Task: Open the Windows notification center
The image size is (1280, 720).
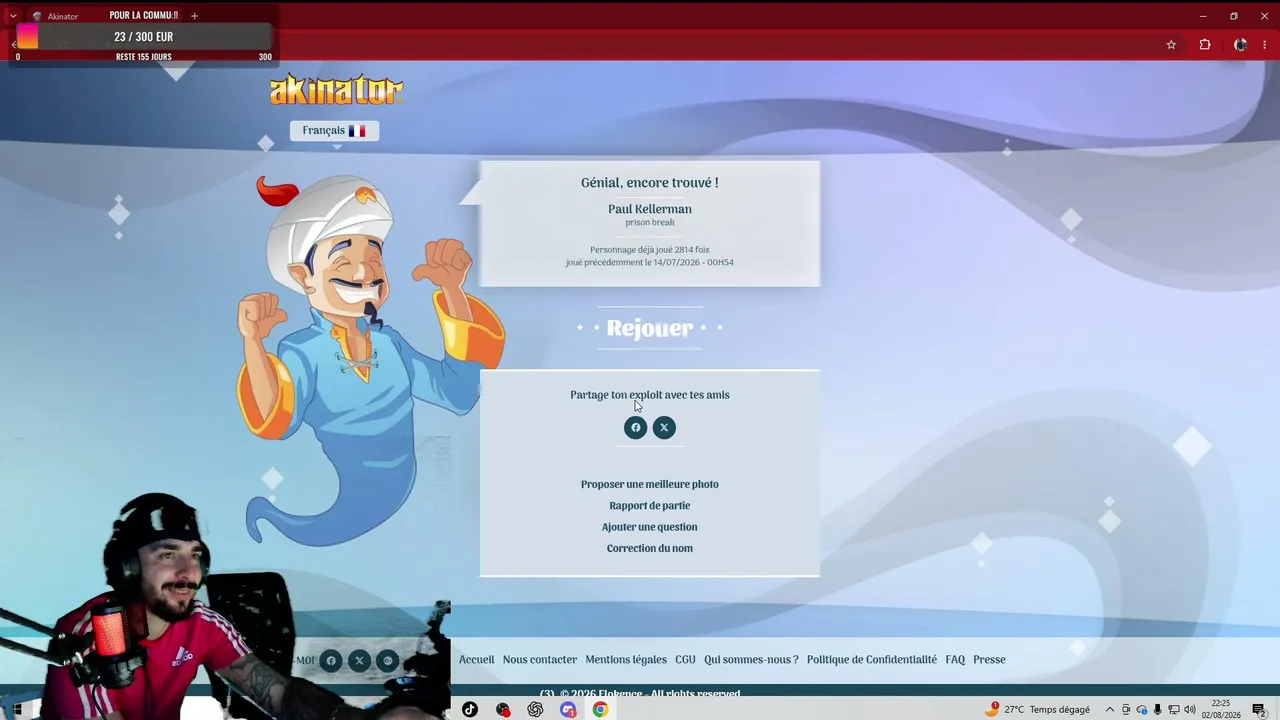Action: pos(1259,710)
